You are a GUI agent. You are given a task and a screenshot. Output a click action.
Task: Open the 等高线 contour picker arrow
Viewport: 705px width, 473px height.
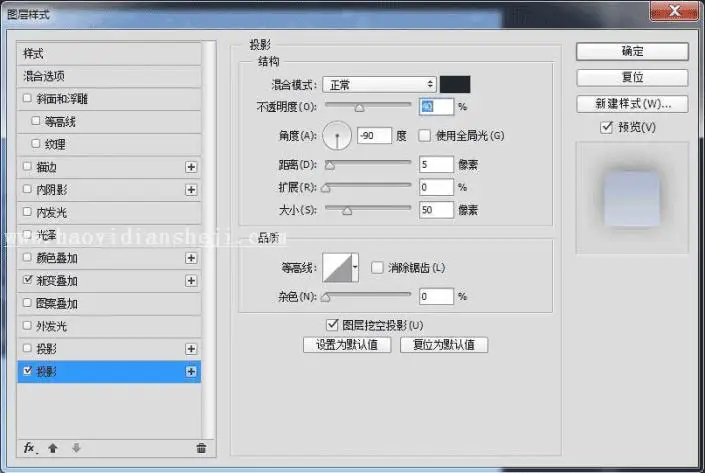pos(355,268)
